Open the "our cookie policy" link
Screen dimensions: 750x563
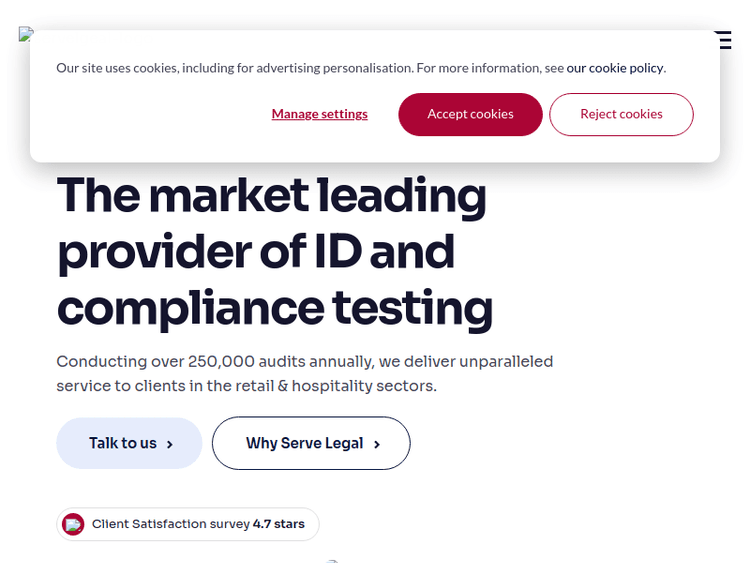point(615,68)
